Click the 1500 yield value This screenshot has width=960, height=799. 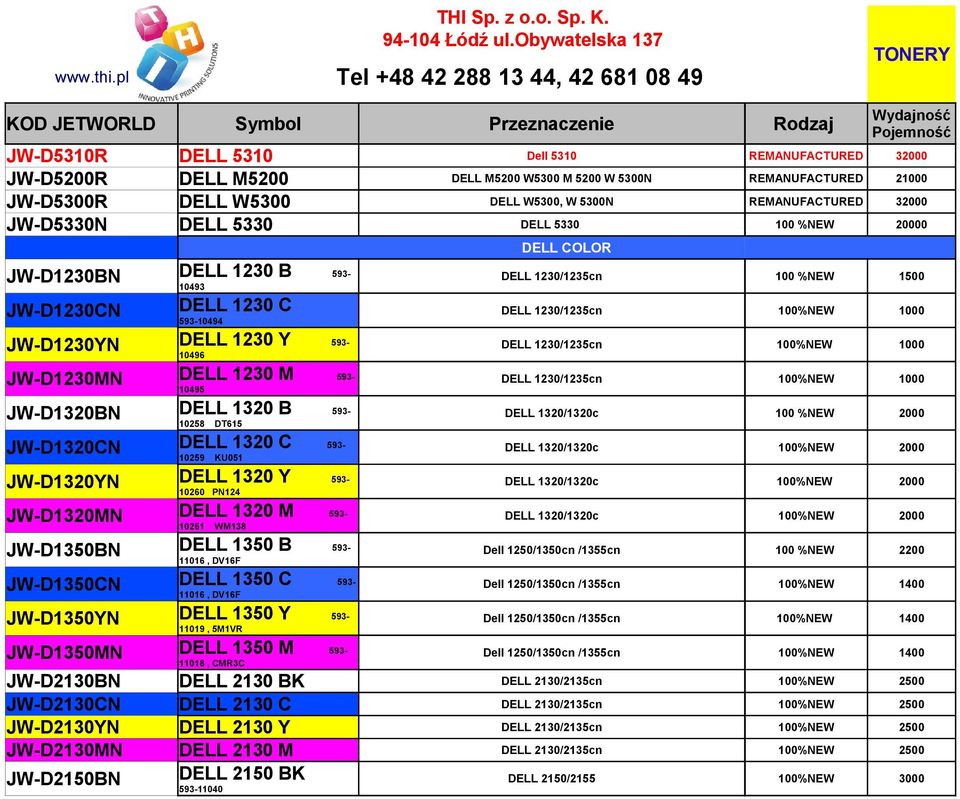click(911, 276)
